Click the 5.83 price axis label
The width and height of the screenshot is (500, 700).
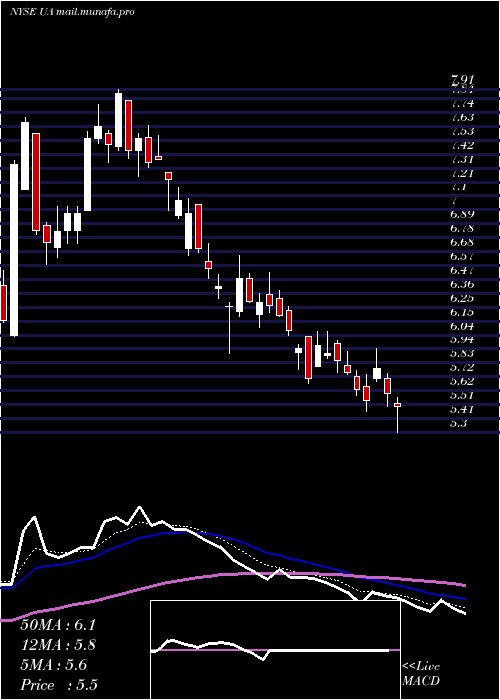[x=462, y=353]
